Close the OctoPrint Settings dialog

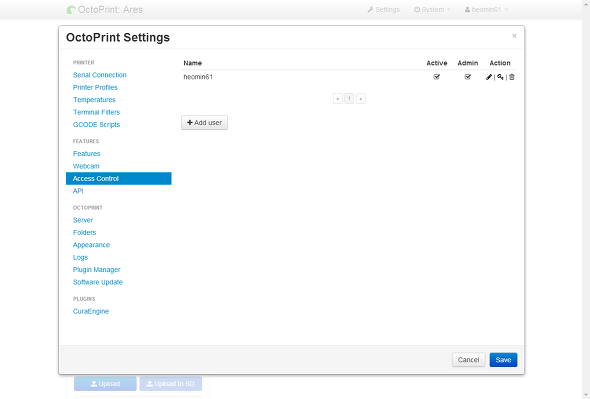514,36
